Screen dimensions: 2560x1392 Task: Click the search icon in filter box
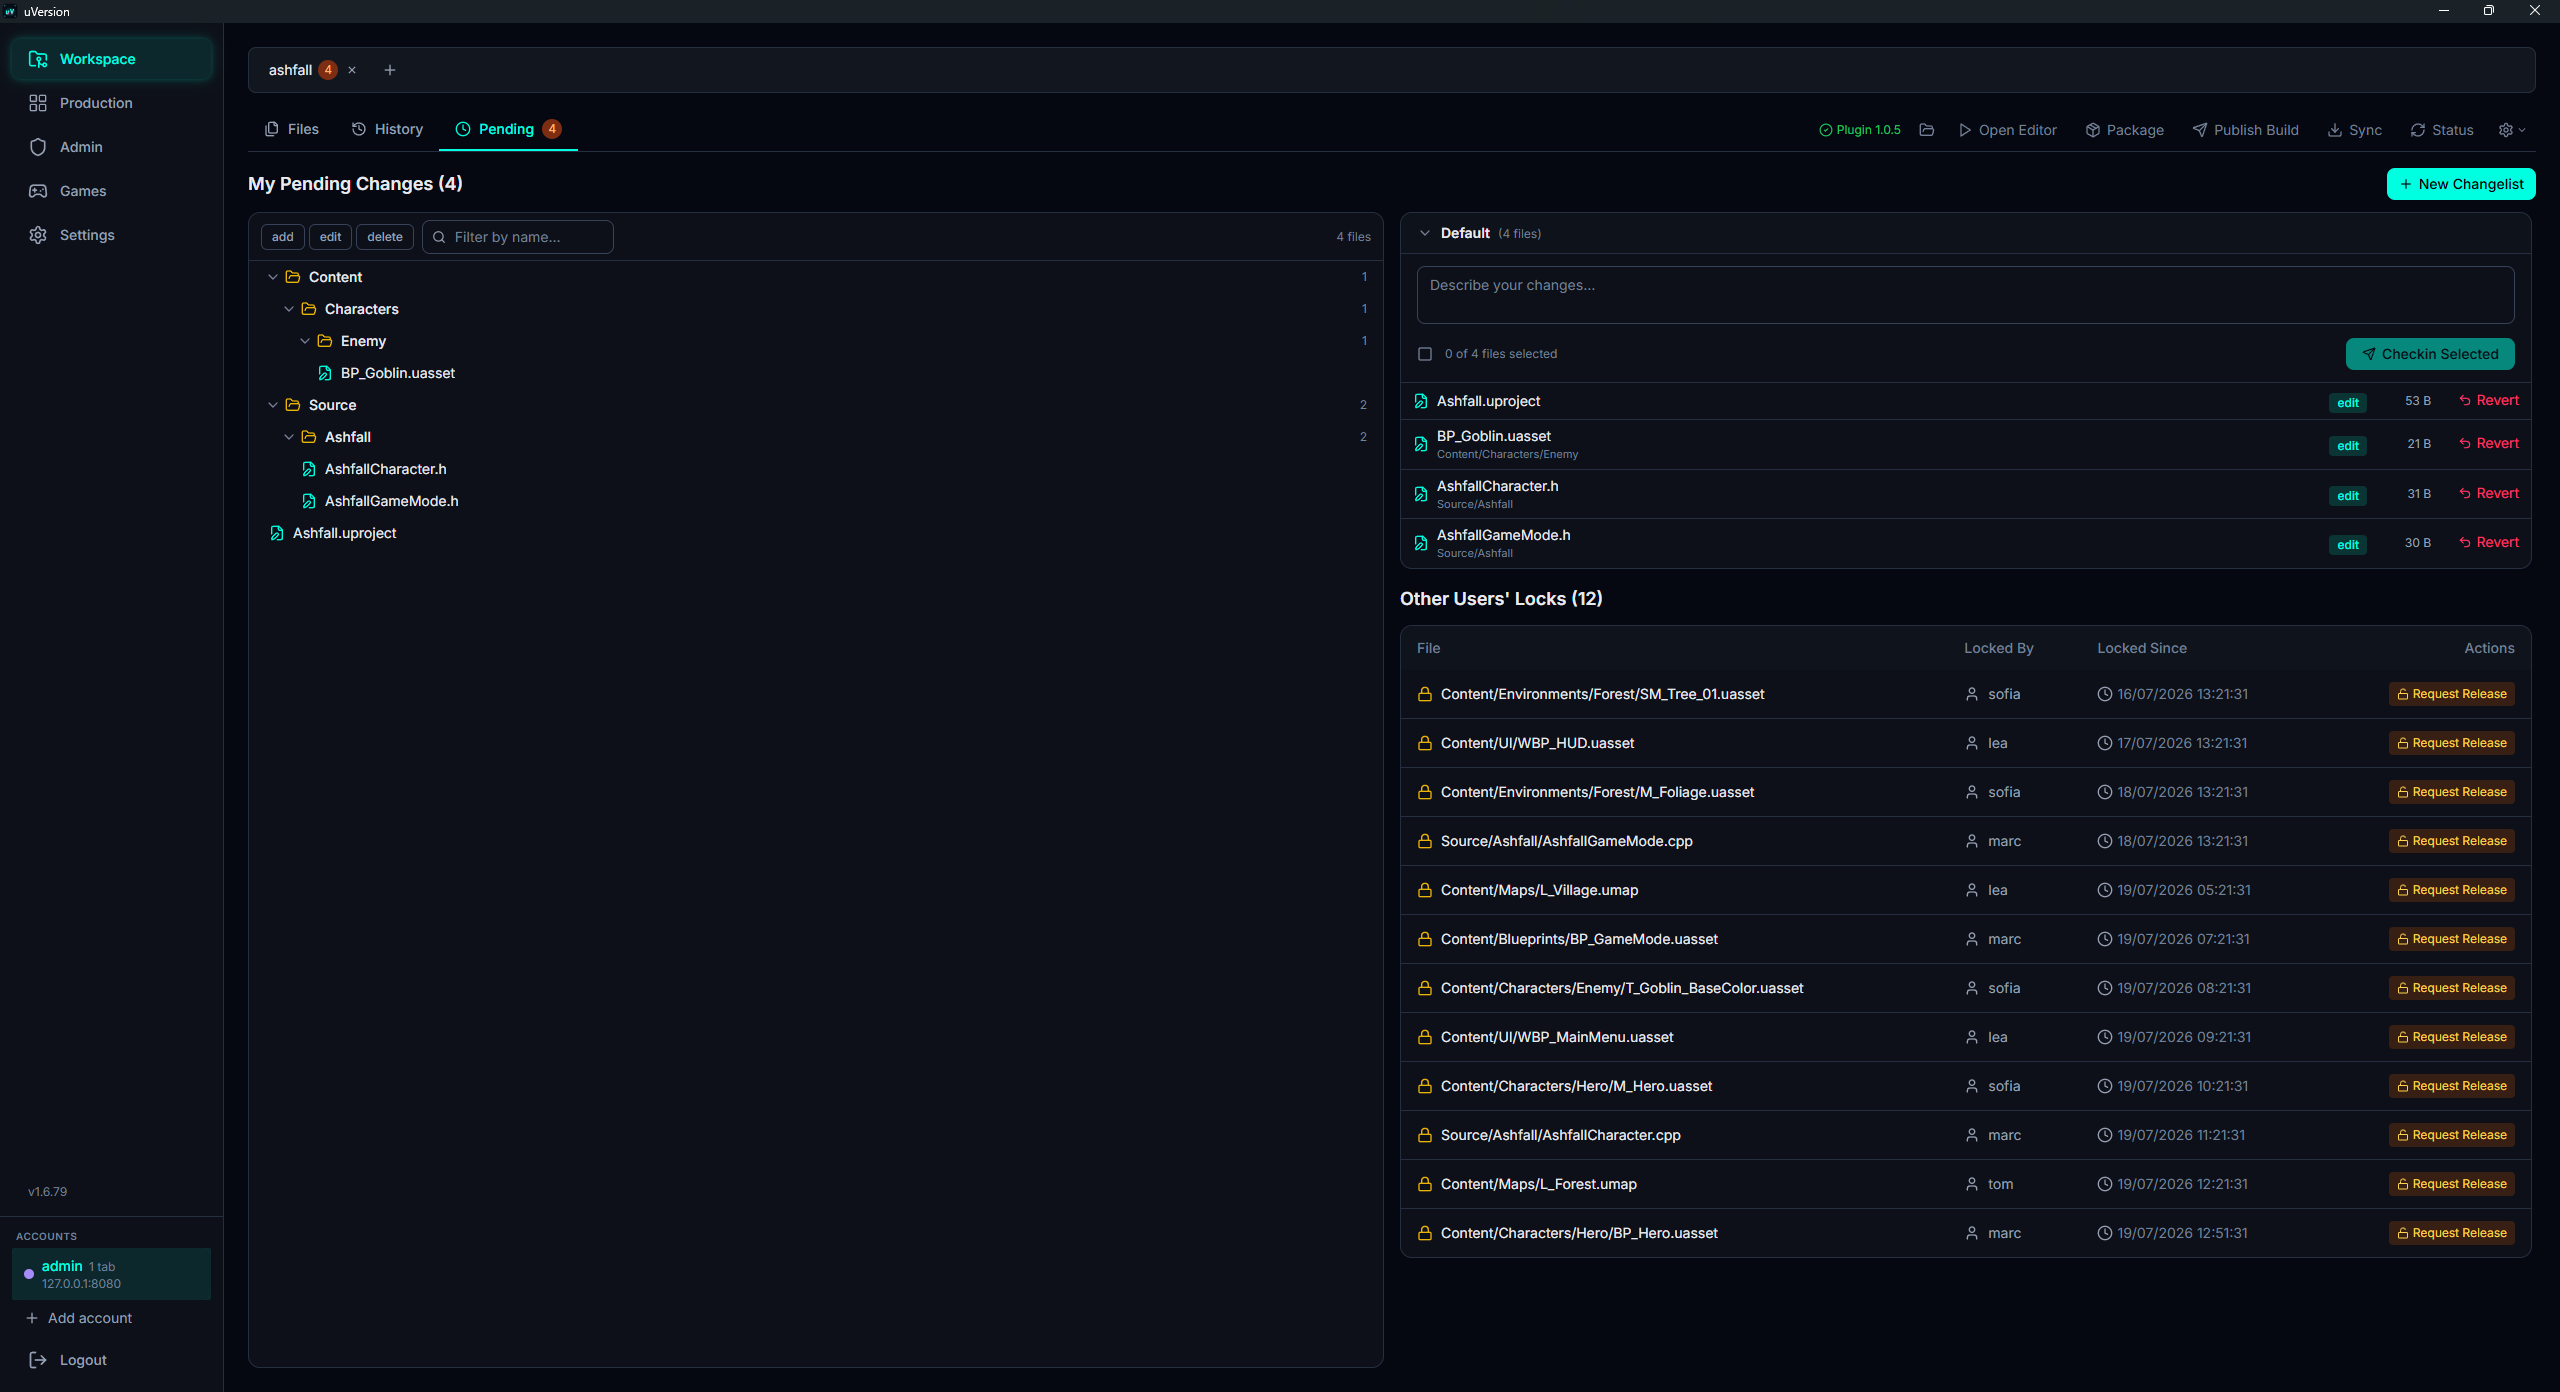click(x=439, y=237)
